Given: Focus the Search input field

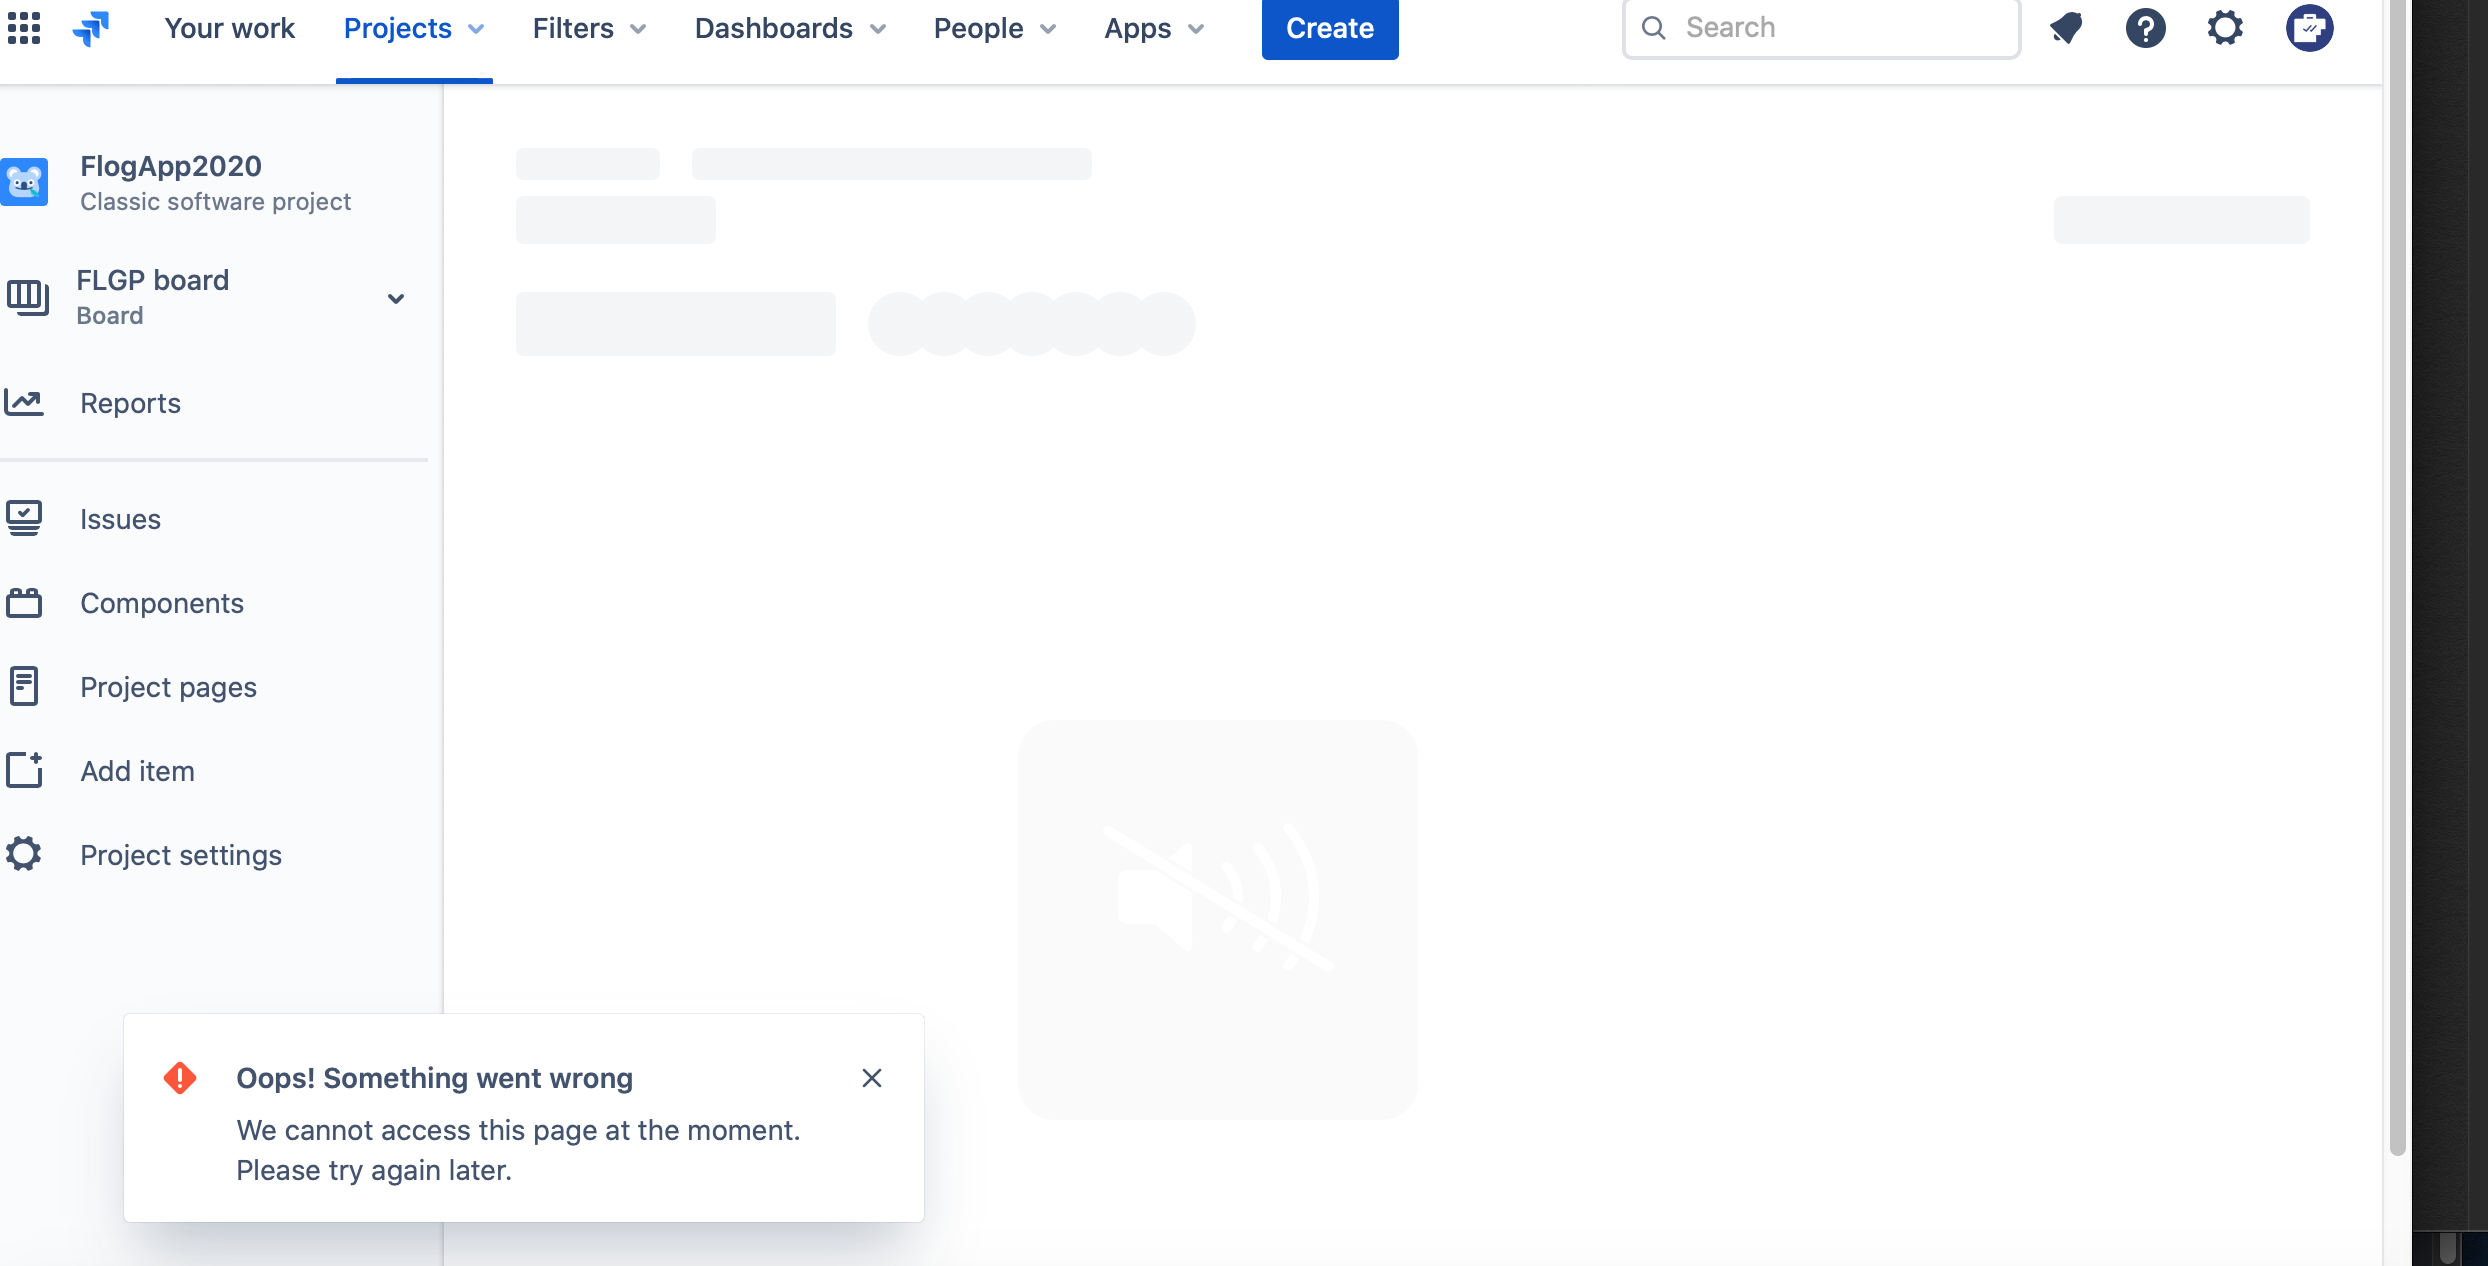Looking at the screenshot, I should pos(1821,28).
